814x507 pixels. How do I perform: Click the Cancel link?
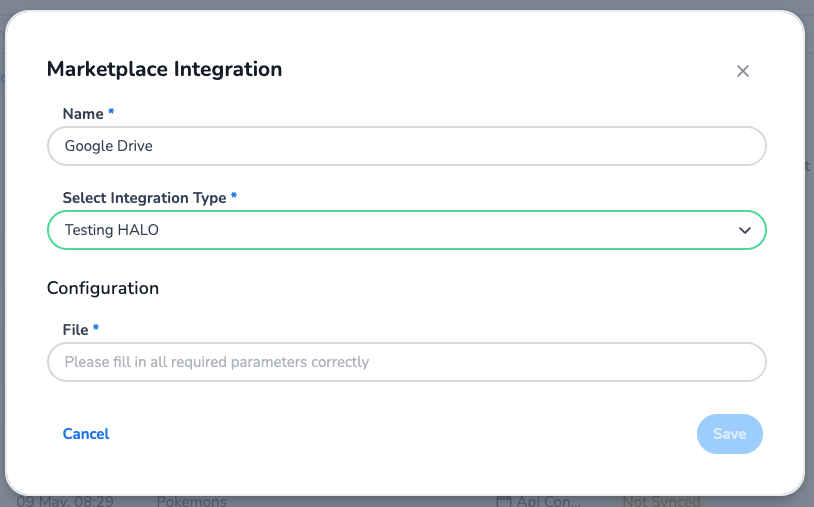click(x=86, y=434)
